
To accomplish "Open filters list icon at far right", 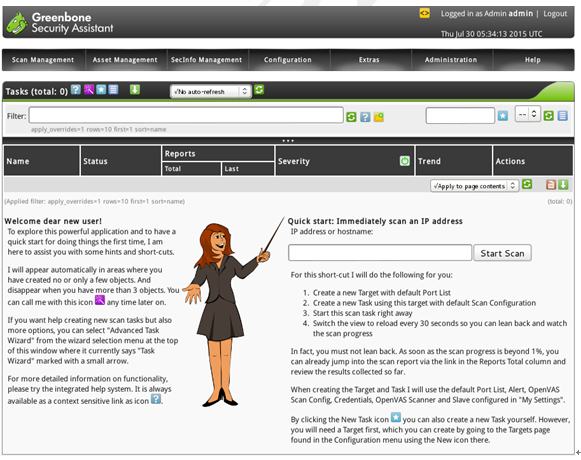I will tap(562, 116).
